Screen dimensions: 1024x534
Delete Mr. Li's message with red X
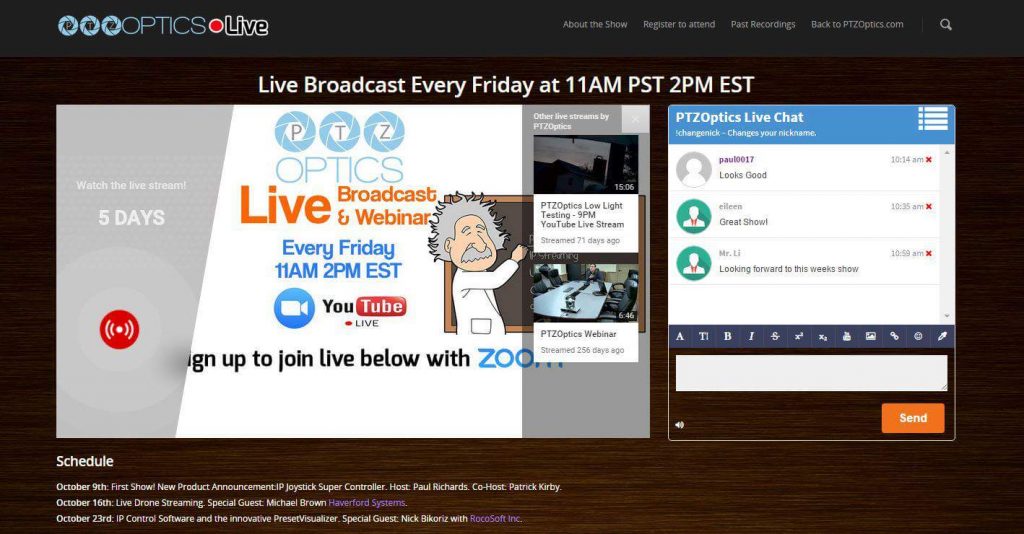pos(929,253)
